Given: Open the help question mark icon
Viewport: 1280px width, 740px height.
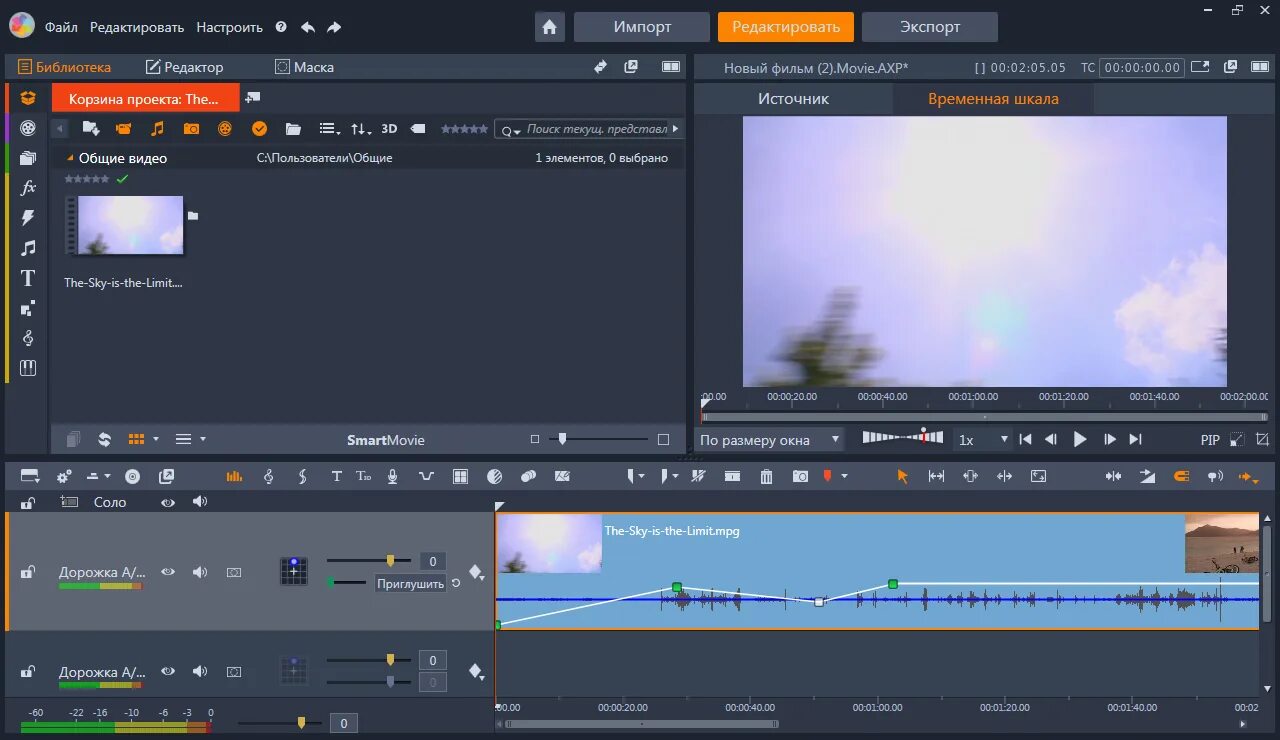Looking at the screenshot, I should pos(281,27).
